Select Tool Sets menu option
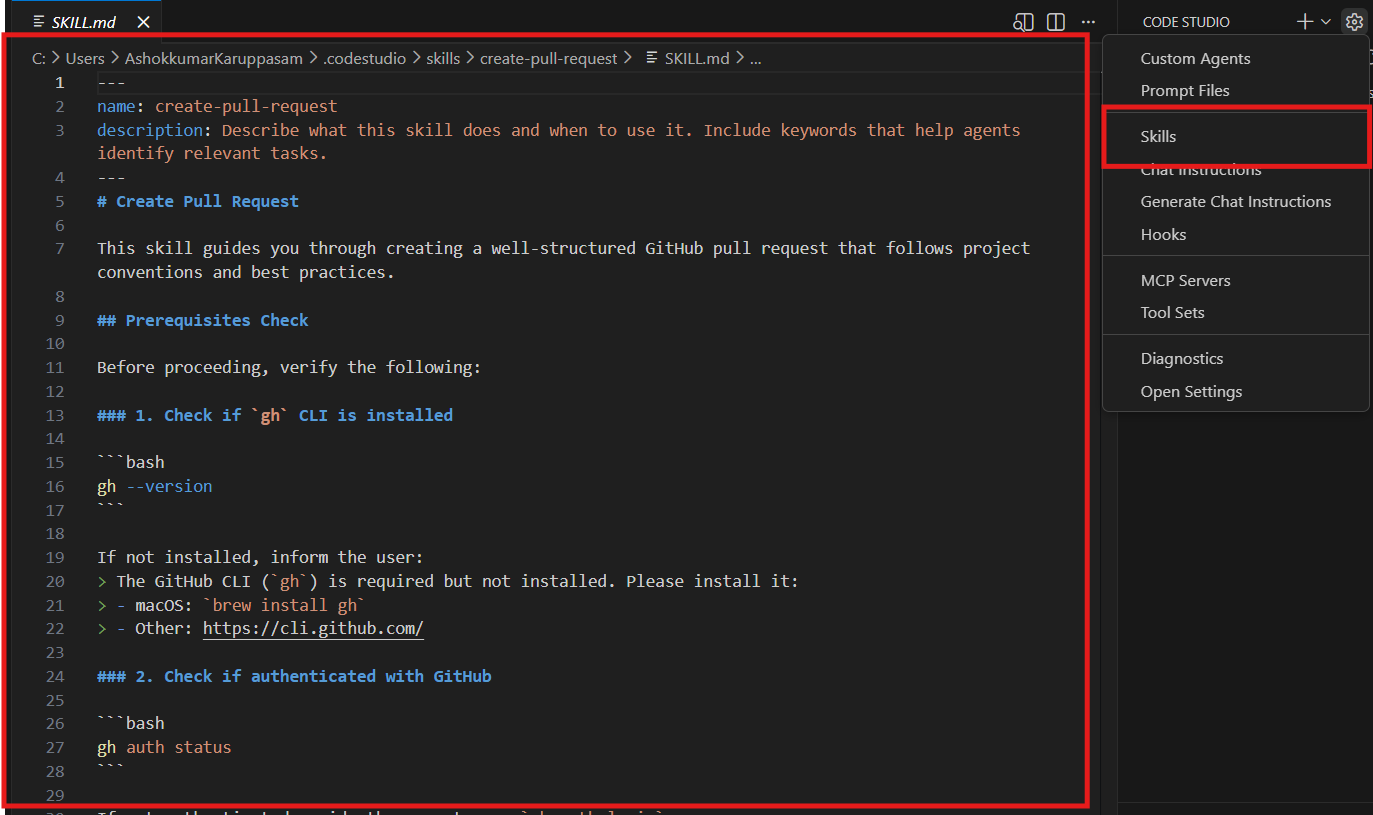The height and width of the screenshot is (815, 1373). tap(1172, 312)
